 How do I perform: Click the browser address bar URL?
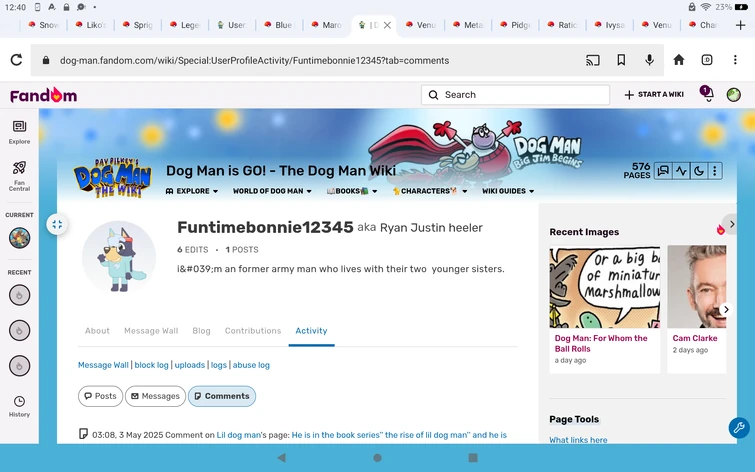point(254,60)
